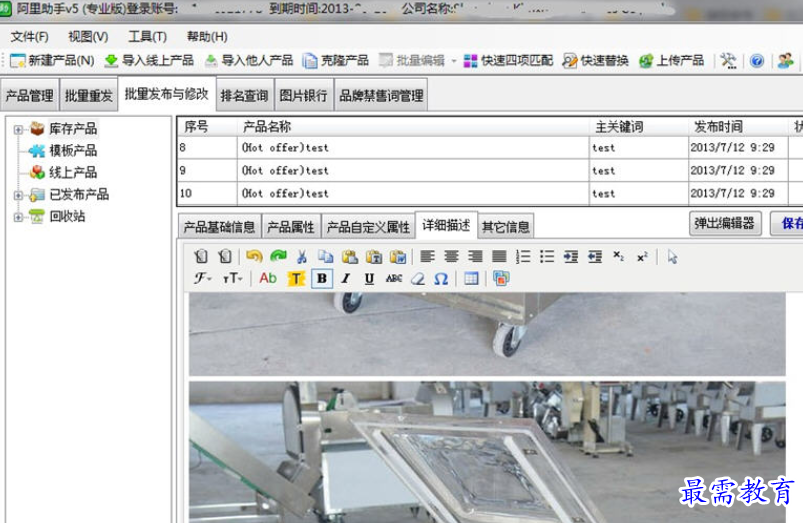
Task: Select 模板产品 in the tree
Action: pyautogui.click(x=73, y=151)
